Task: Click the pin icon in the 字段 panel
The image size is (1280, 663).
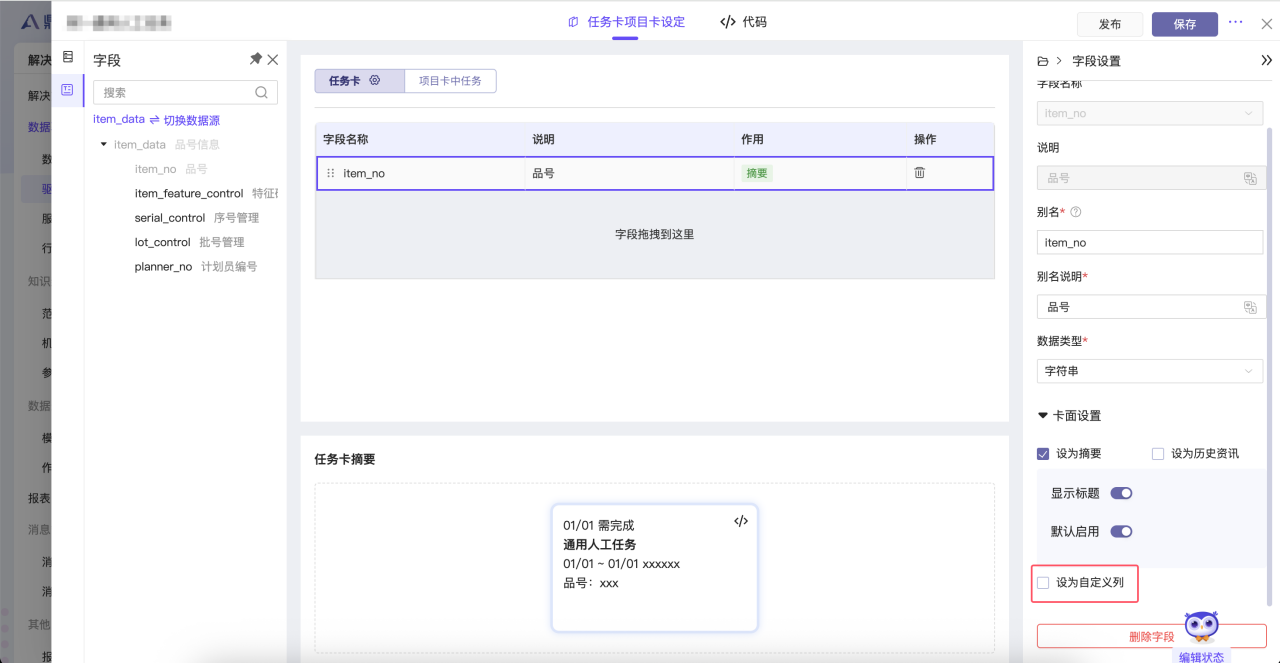Action: click(256, 60)
